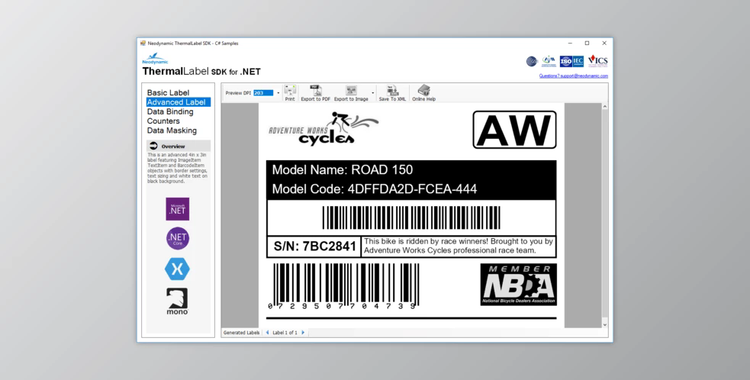
Task: Go to the previous generated label arrow
Action: pos(267,332)
